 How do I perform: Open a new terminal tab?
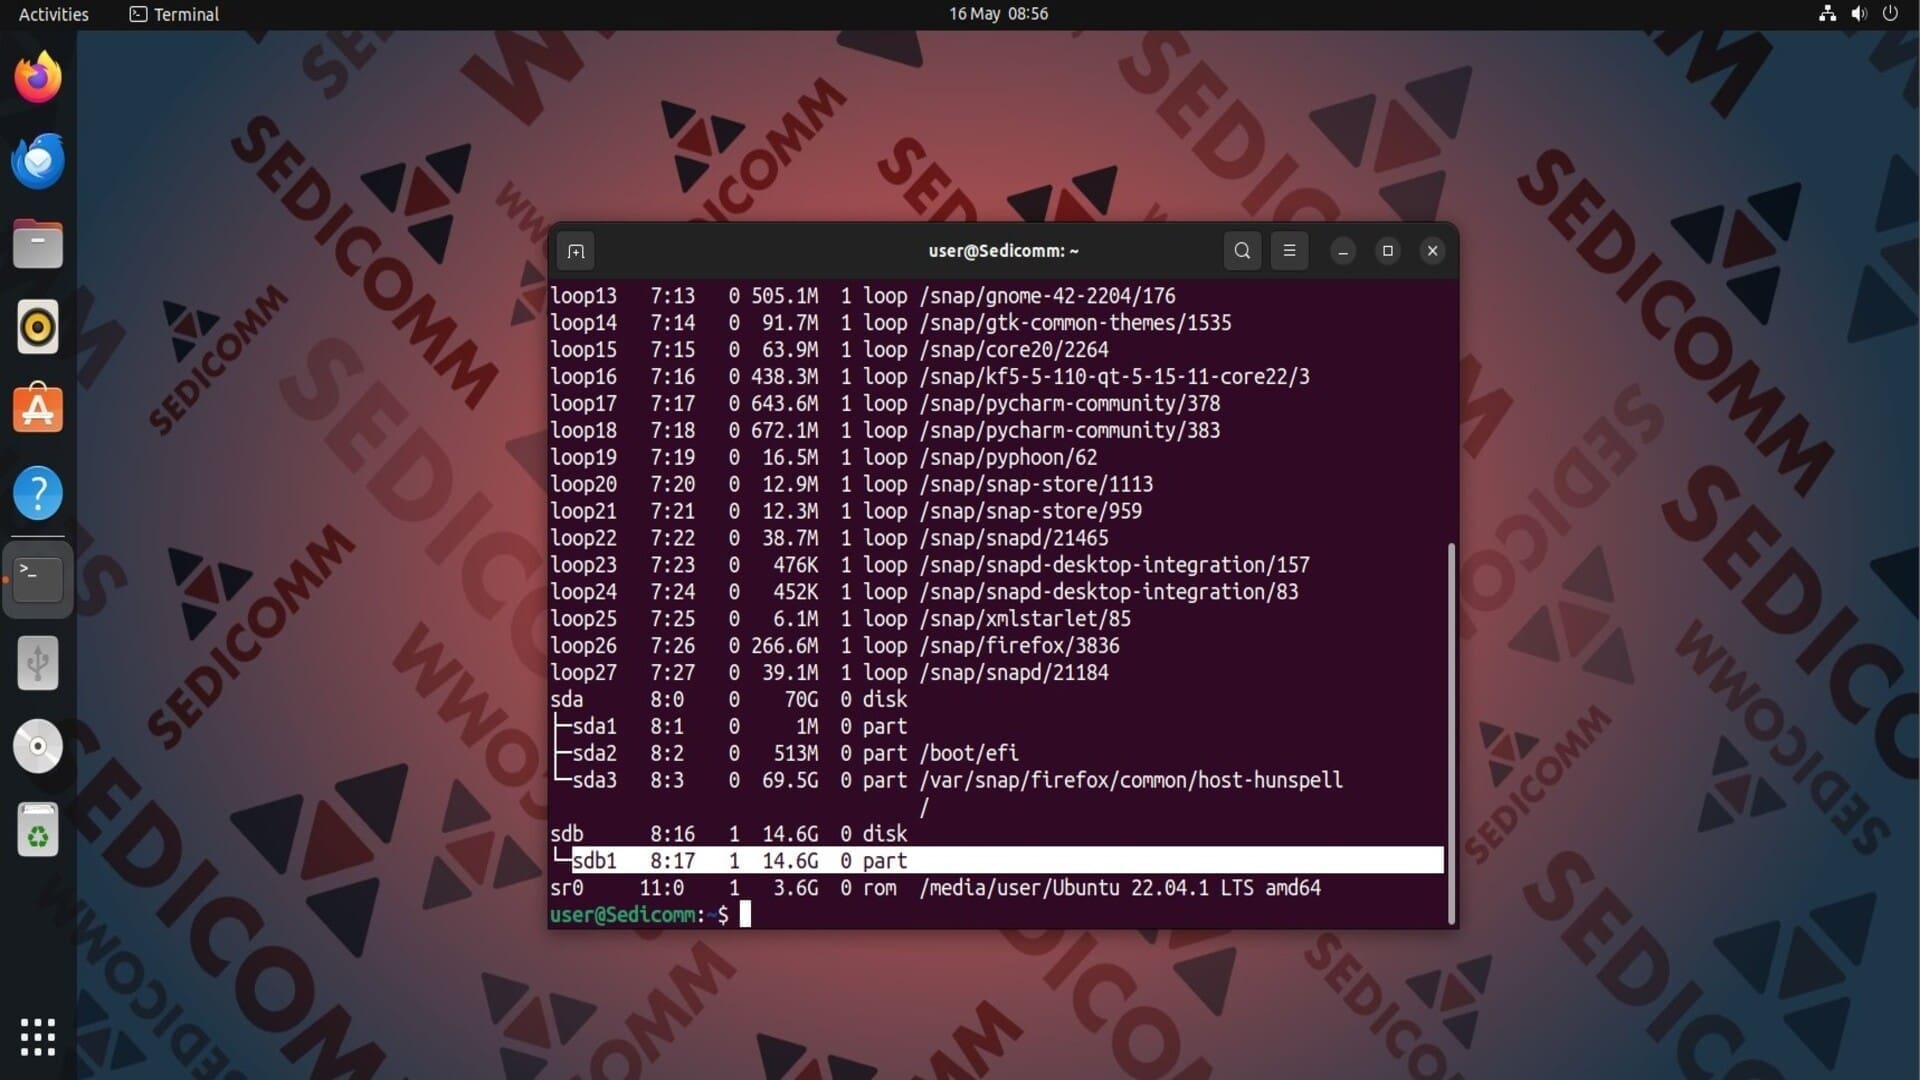[576, 251]
